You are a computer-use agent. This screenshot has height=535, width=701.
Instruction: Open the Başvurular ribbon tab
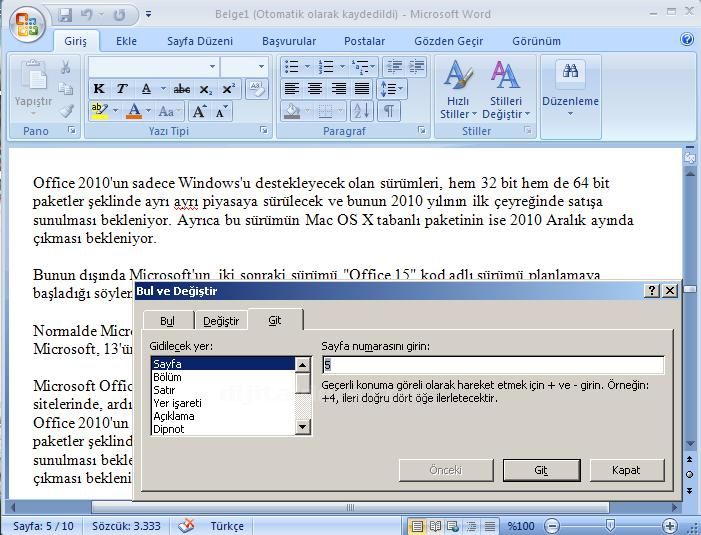coord(289,41)
